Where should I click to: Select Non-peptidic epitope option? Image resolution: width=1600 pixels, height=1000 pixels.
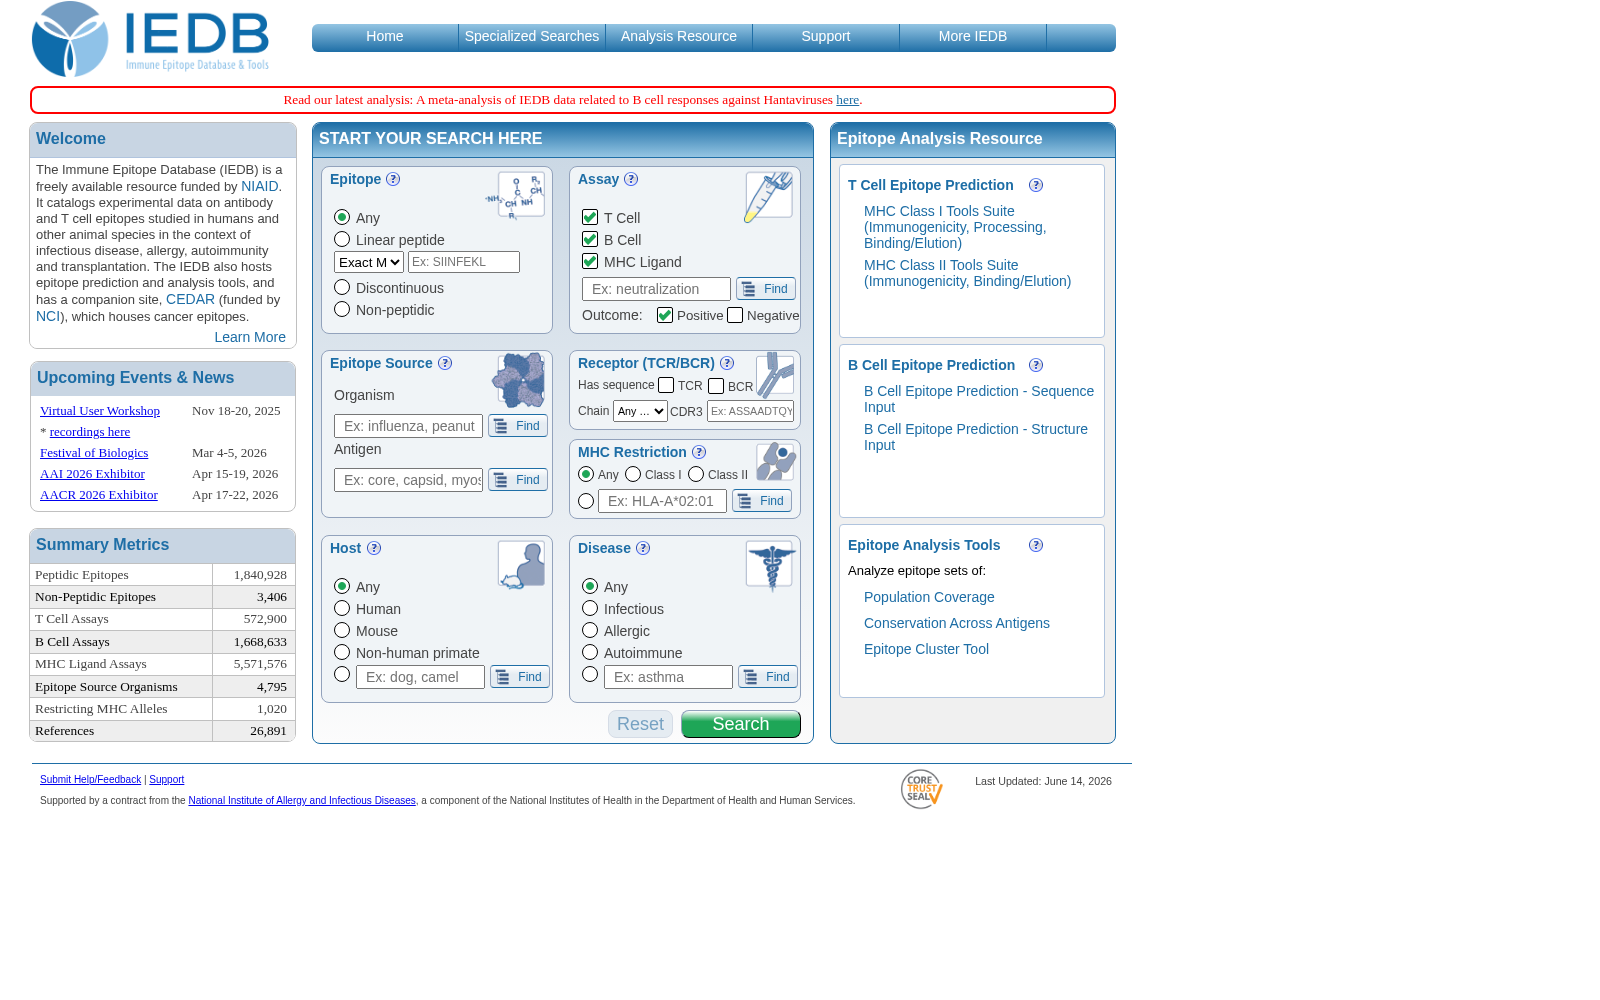click(342, 310)
